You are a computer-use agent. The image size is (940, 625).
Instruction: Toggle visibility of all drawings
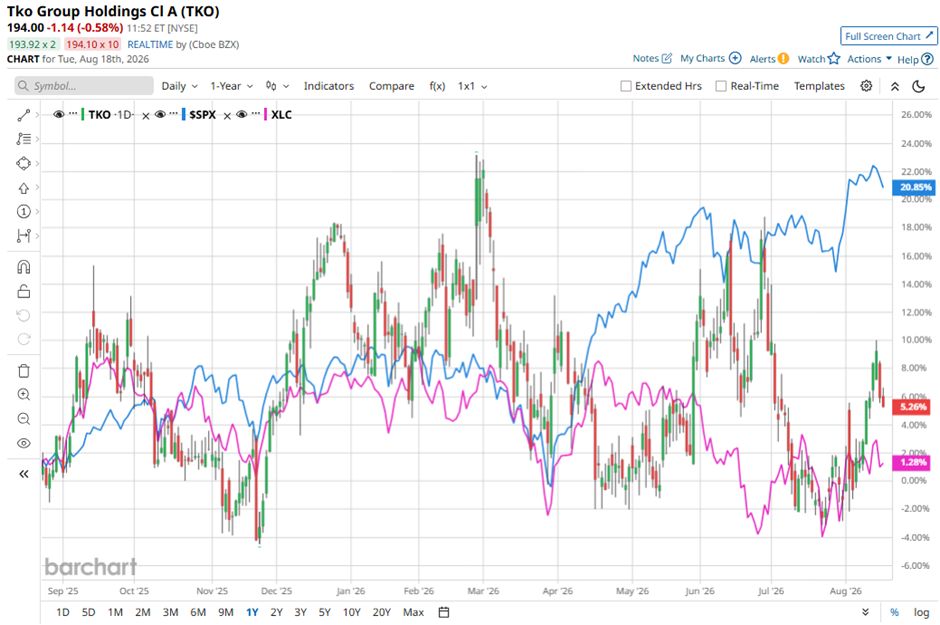point(23,443)
